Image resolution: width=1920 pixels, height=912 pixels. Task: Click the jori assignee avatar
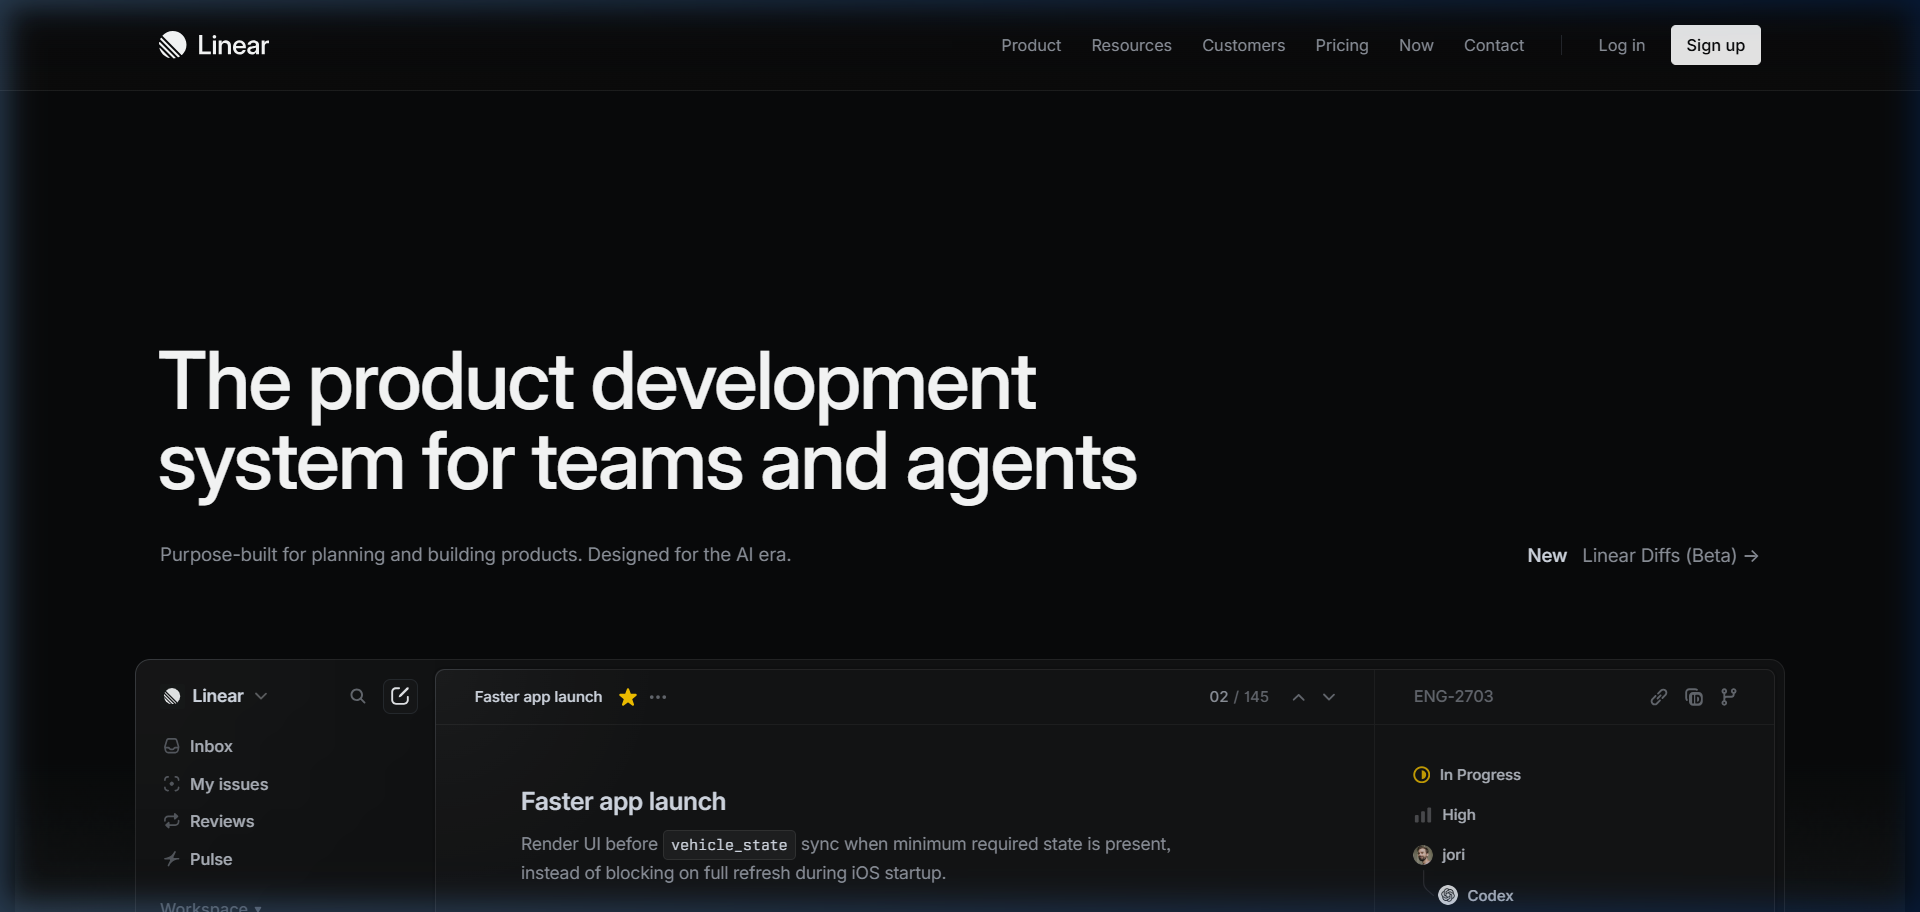[1423, 855]
